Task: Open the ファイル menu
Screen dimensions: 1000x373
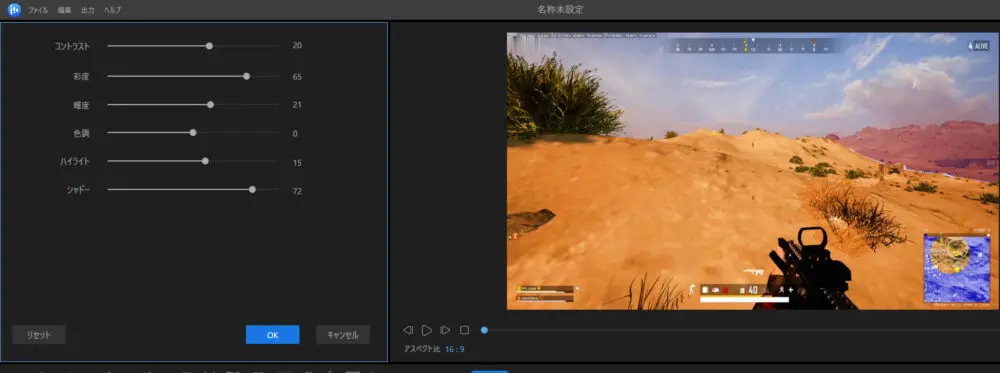Action: tap(38, 10)
